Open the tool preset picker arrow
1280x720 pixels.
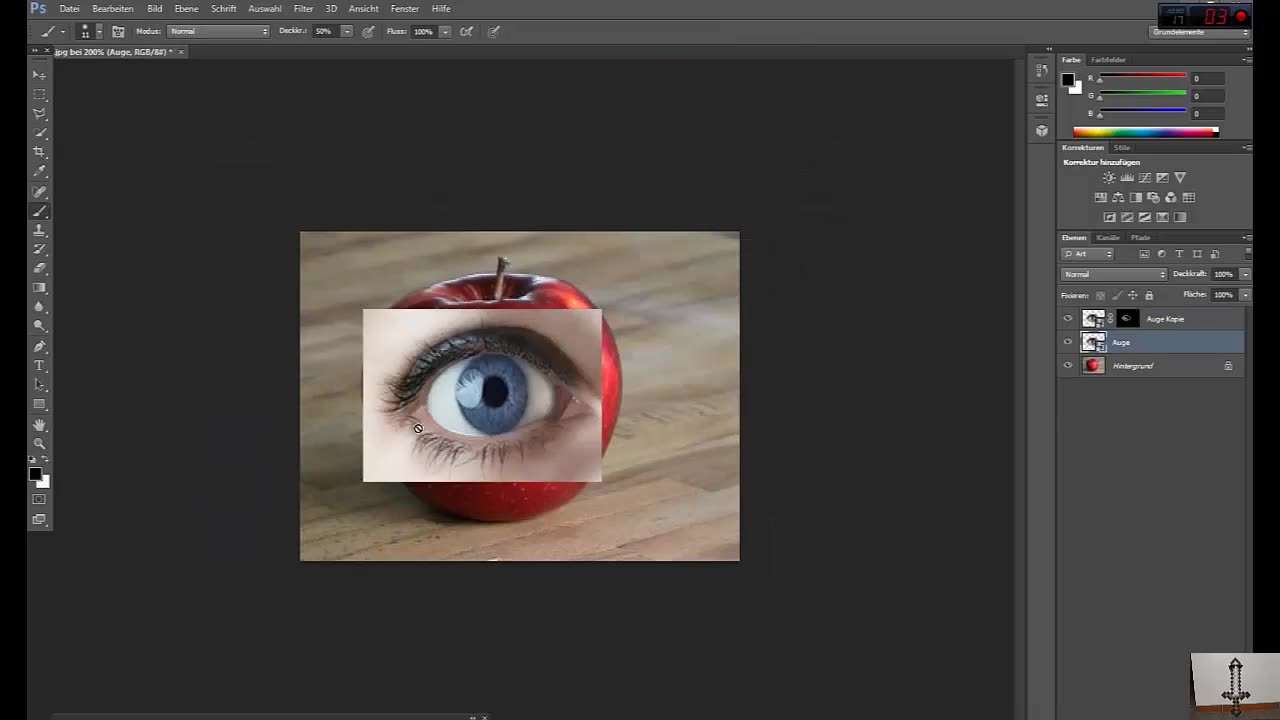point(62,32)
